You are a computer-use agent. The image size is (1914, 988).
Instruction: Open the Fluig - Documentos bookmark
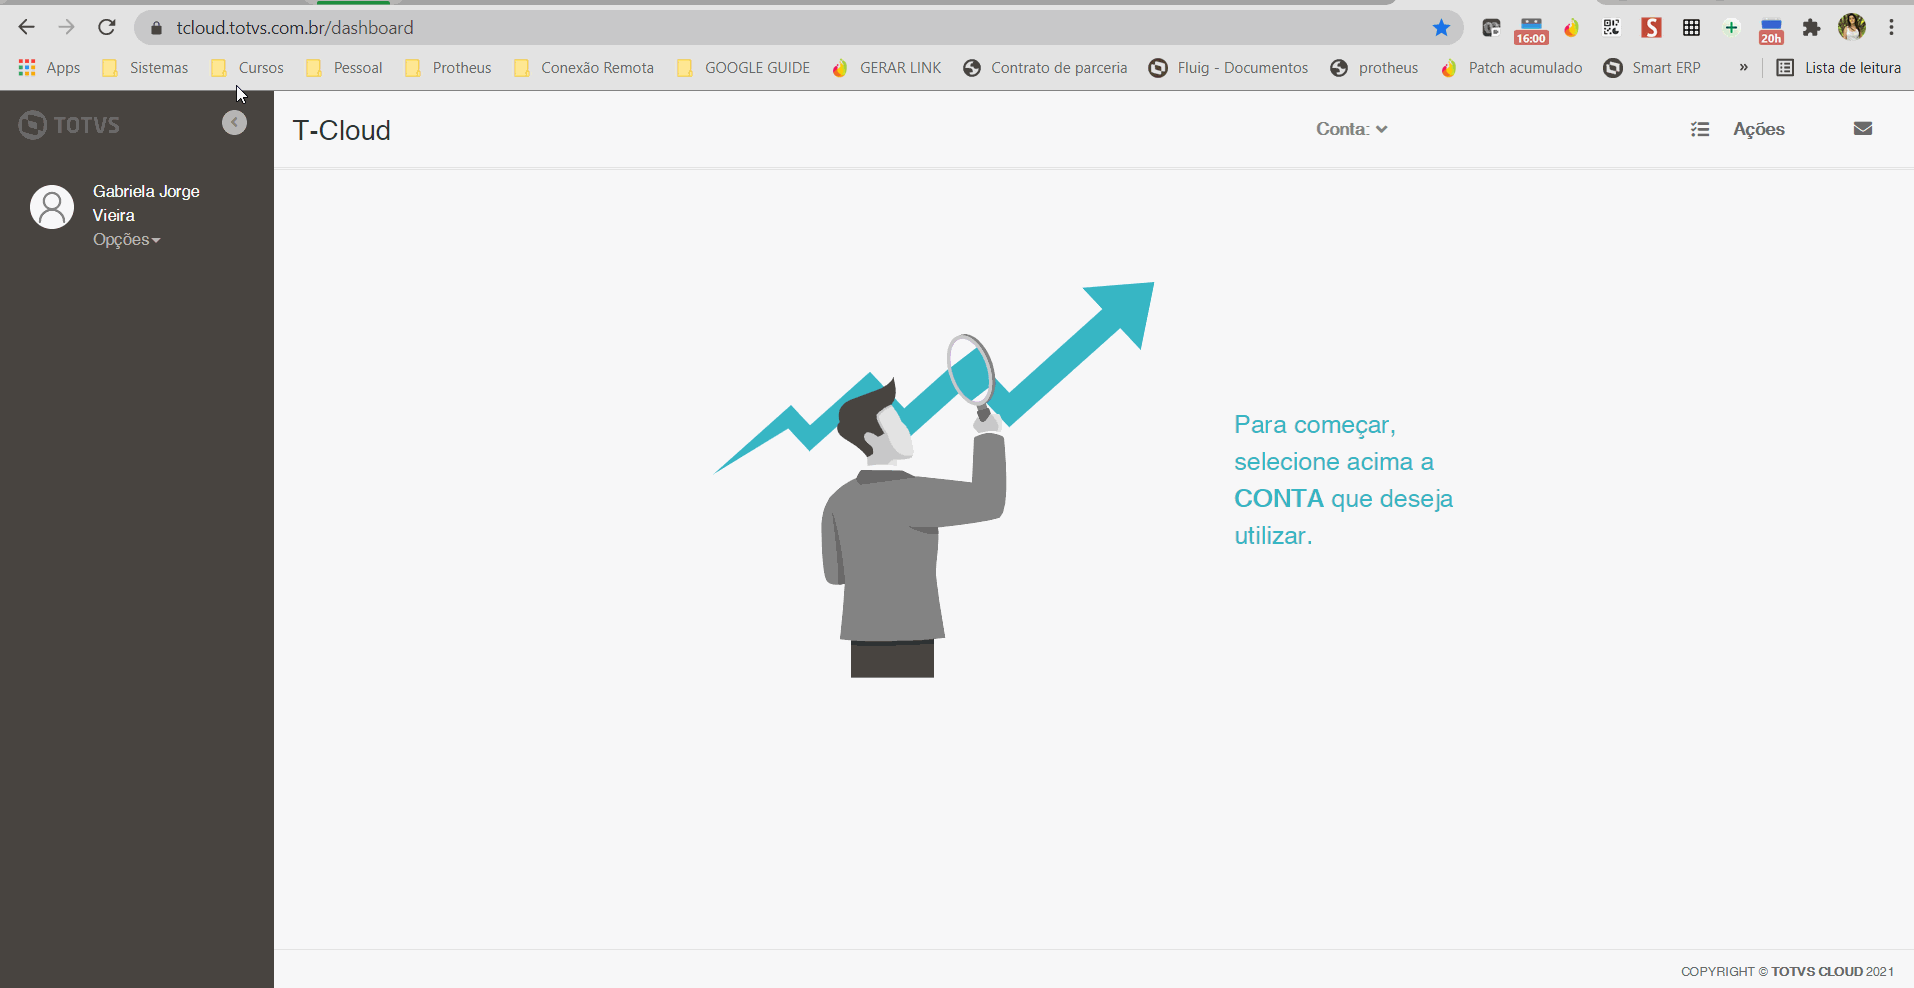[x=1229, y=68]
